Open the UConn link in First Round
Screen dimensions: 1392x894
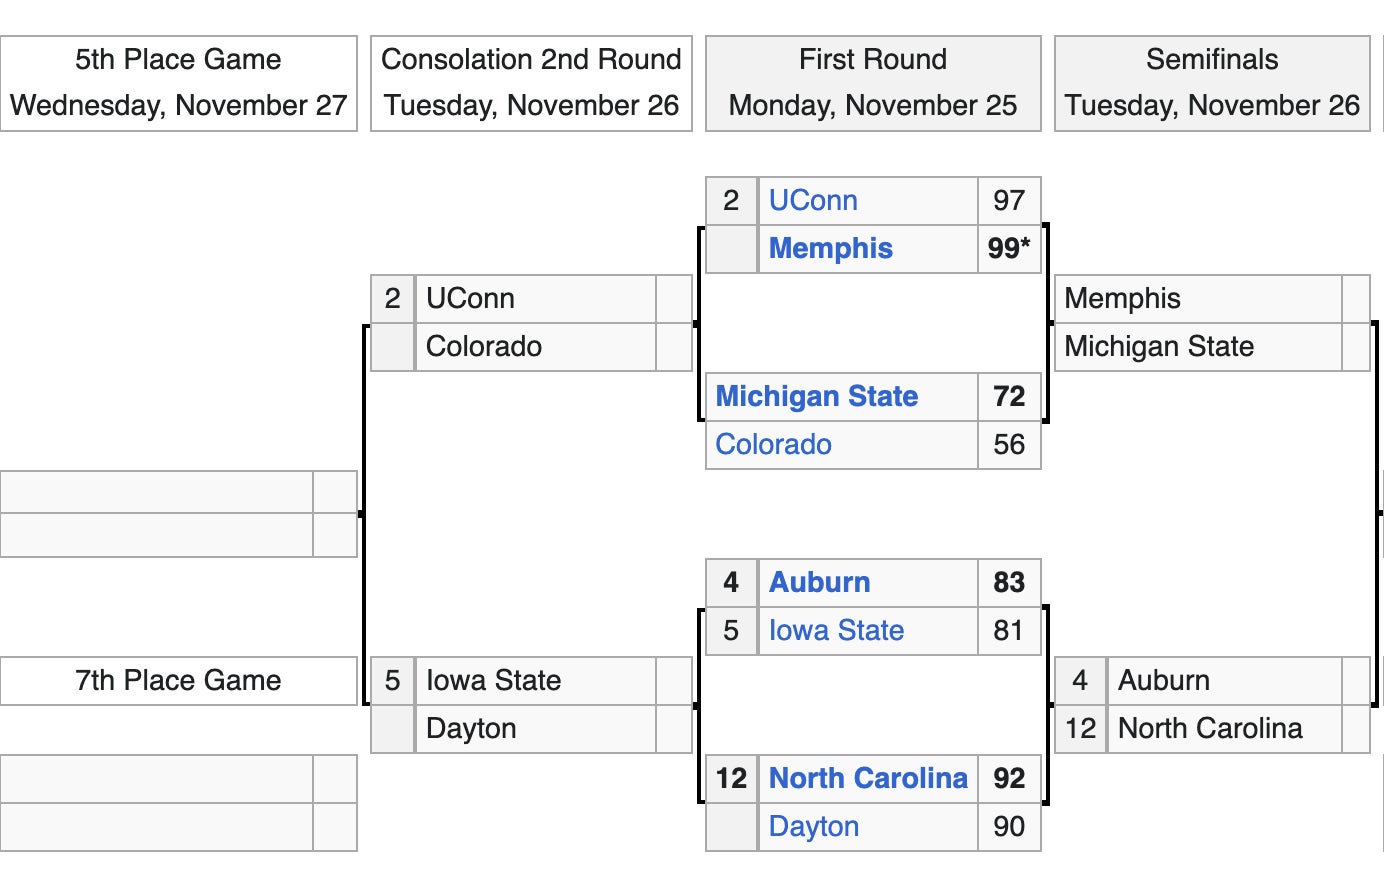click(x=813, y=201)
